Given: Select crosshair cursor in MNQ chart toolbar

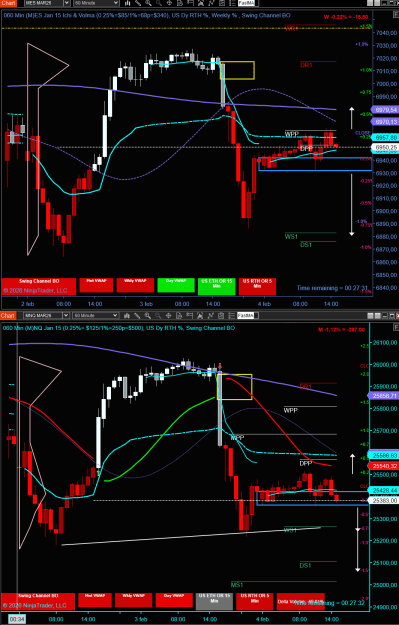Looking at the screenshot, I should [169, 316].
